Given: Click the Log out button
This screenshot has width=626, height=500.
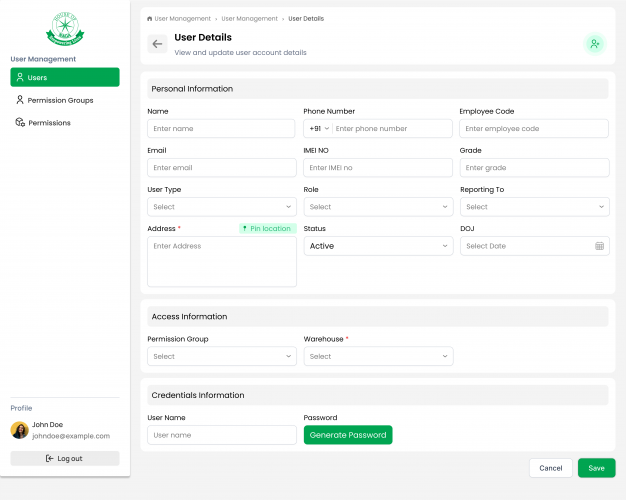Looking at the screenshot, I should 65,458.
